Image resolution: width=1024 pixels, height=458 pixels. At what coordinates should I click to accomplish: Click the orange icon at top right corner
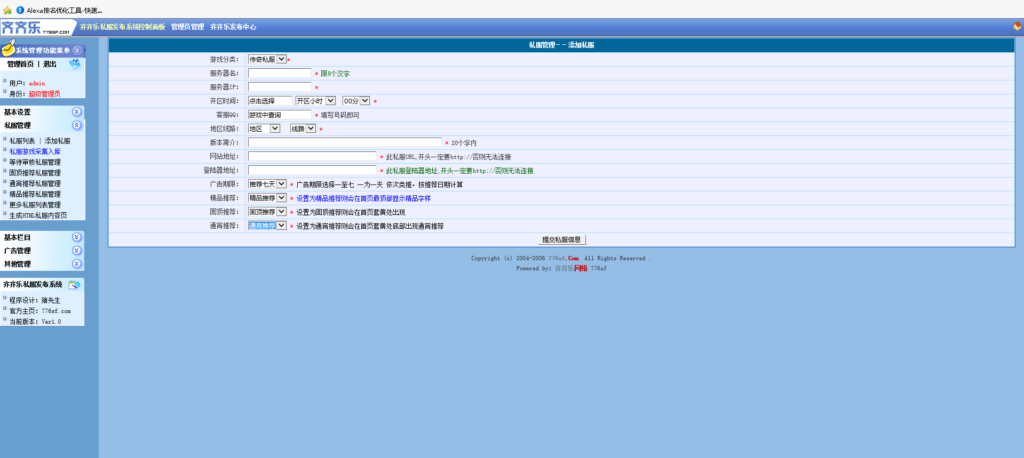(1017, 27)
